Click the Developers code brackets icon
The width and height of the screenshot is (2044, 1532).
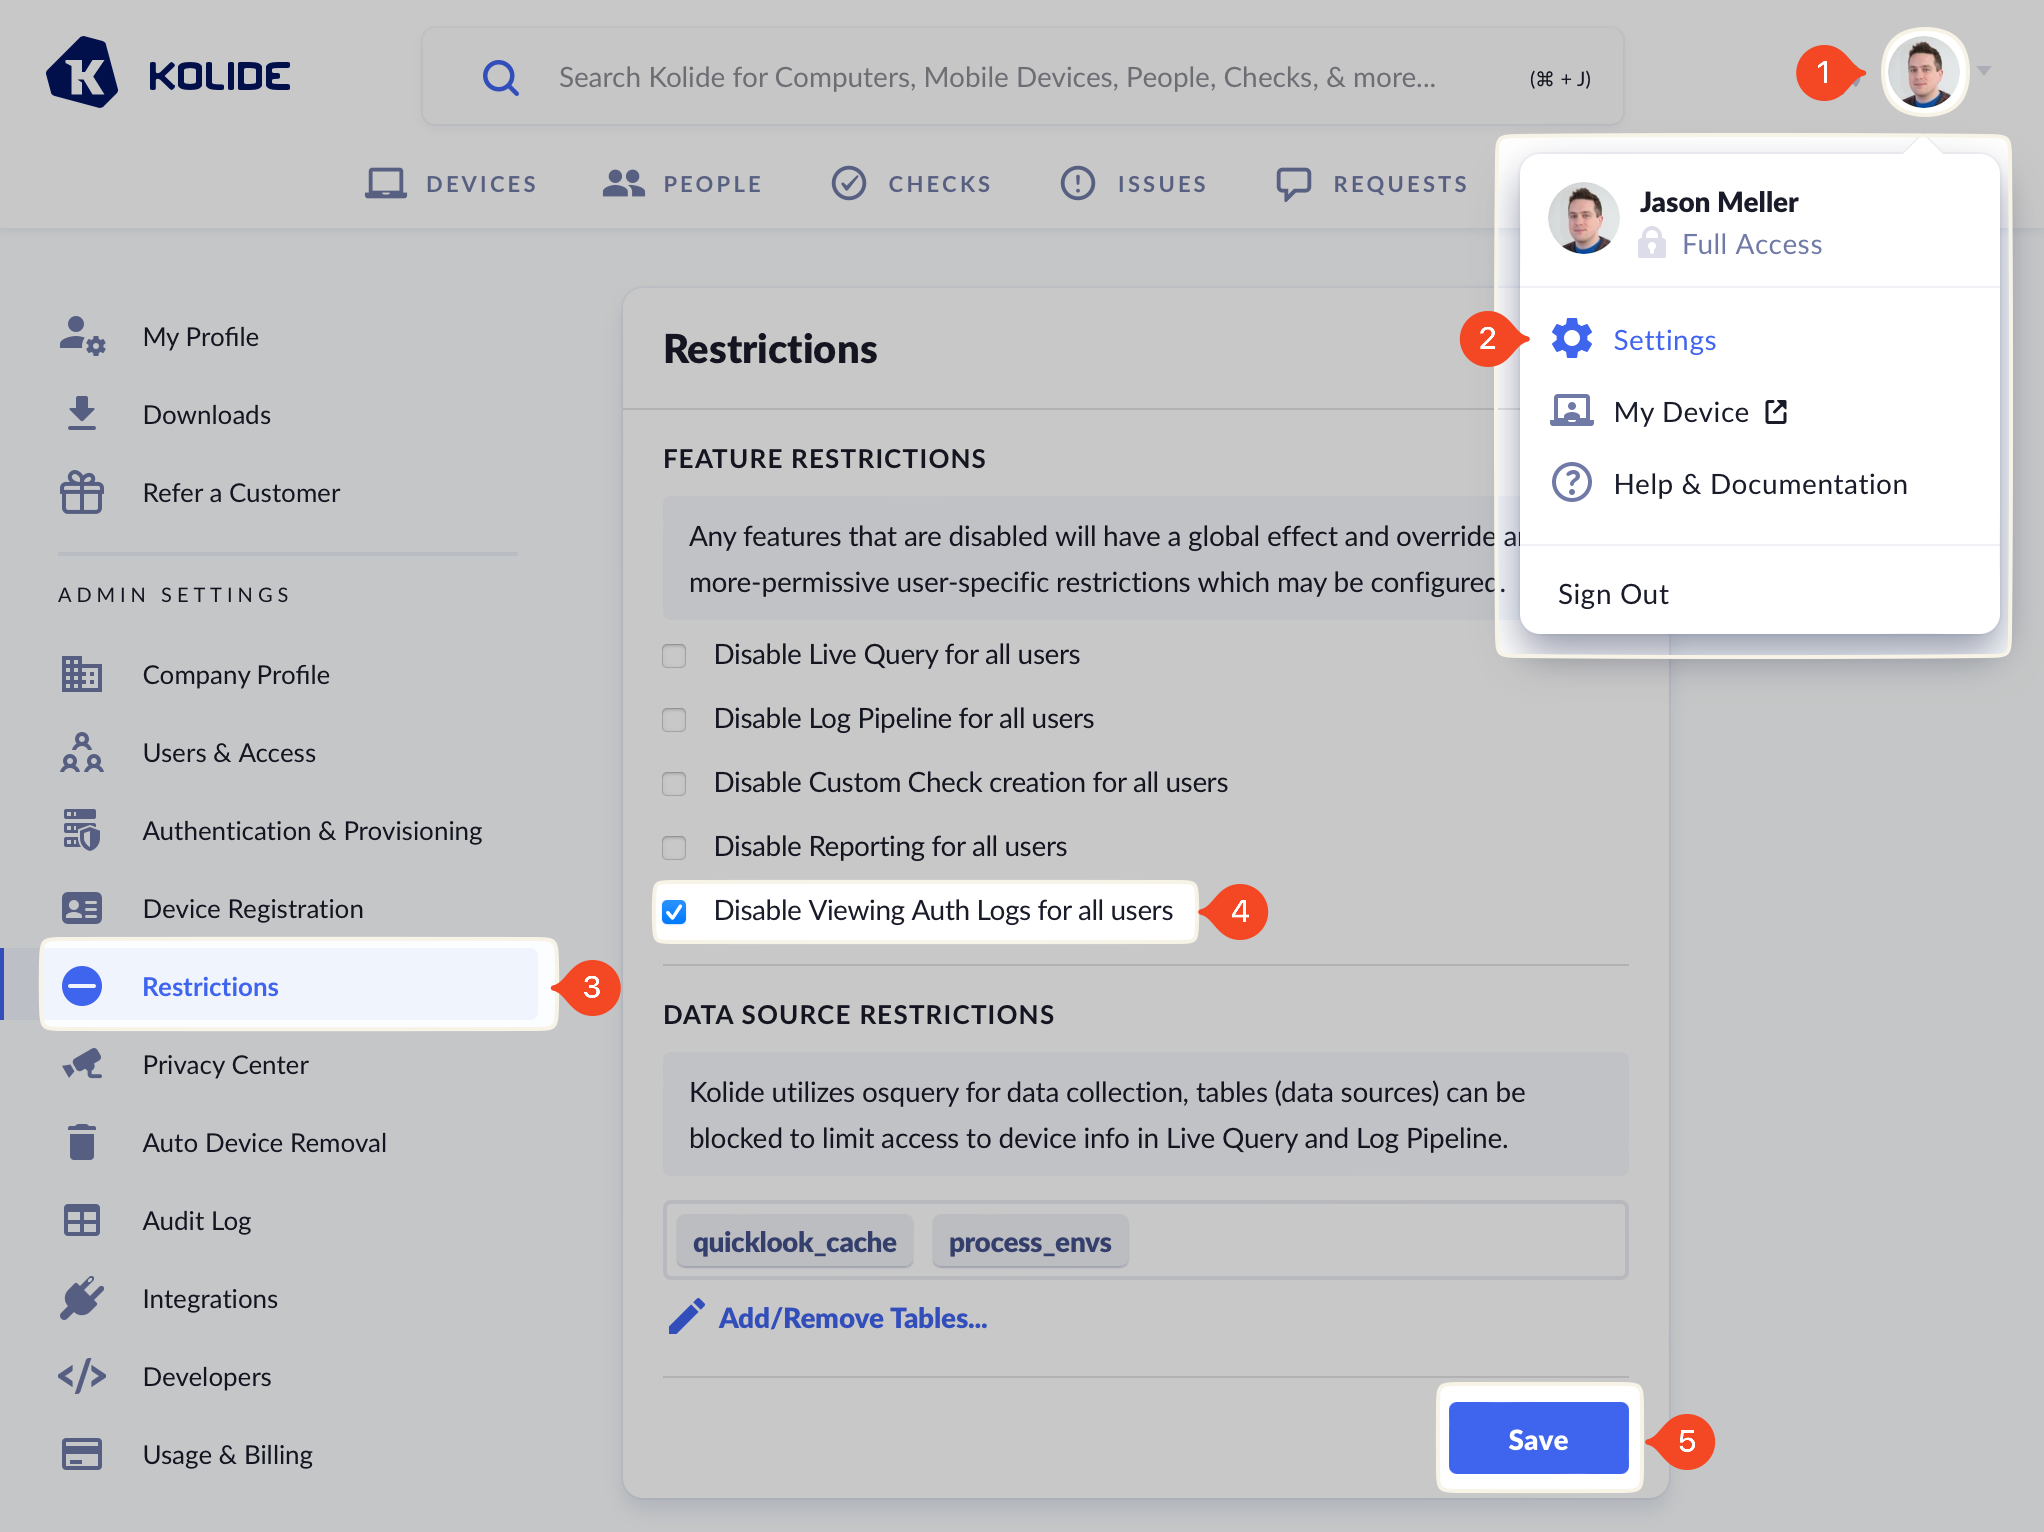pyautogui.click(x=82, y=1376)
